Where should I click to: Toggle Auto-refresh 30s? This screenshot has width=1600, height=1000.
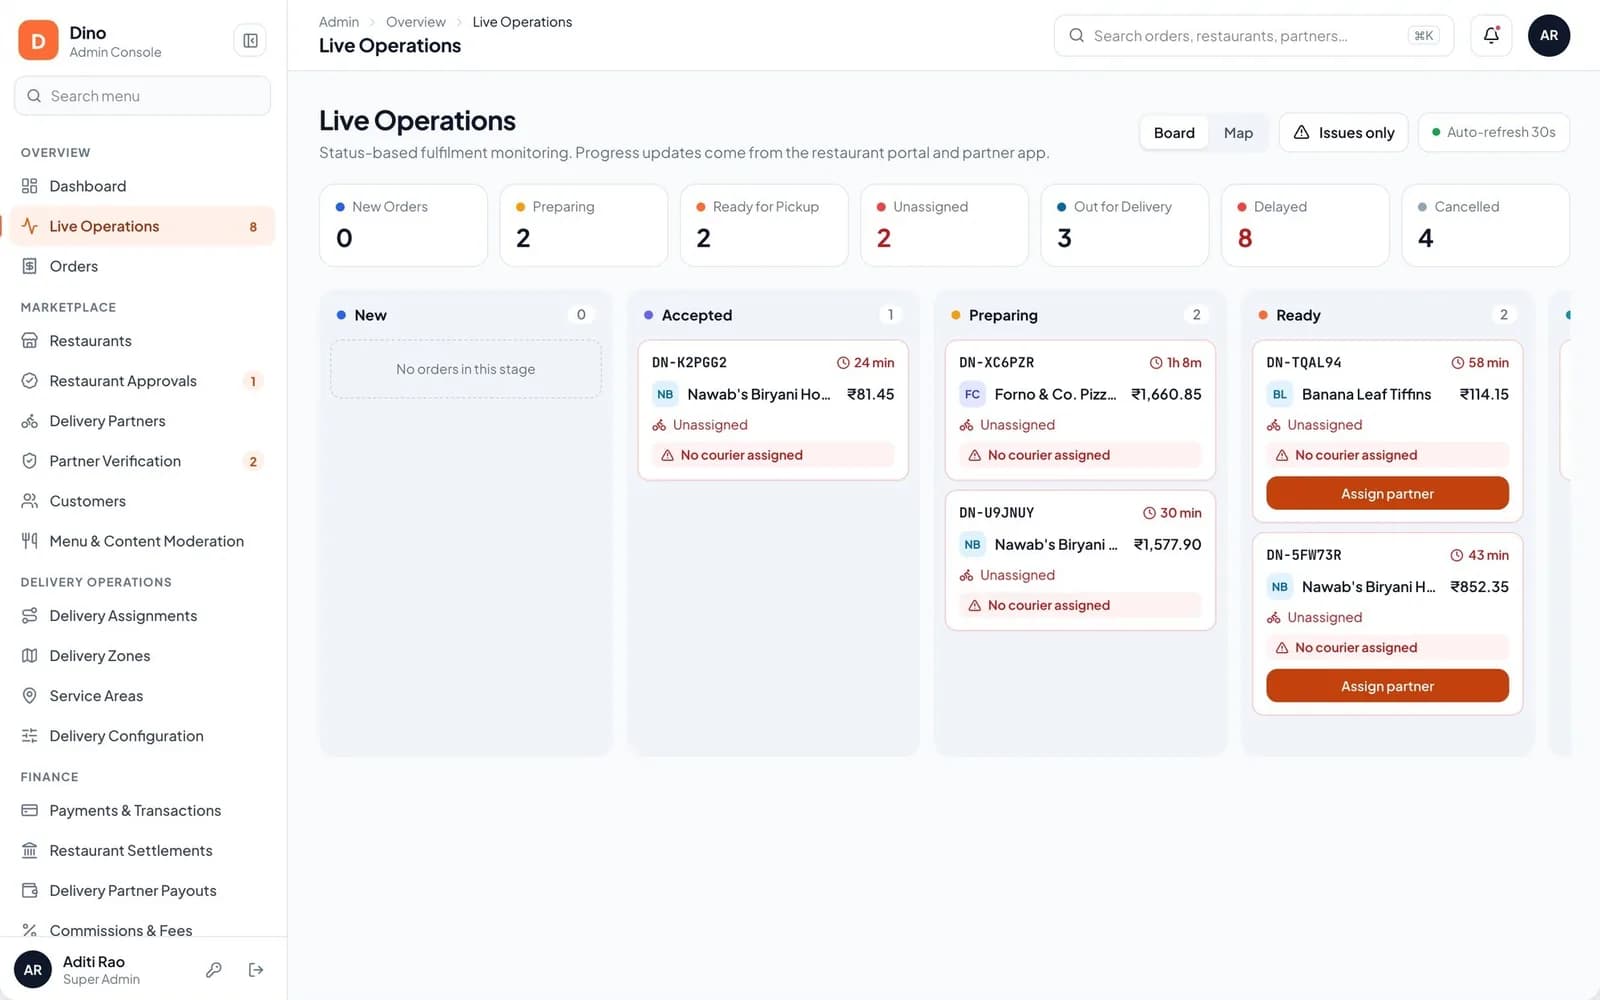pos(1494,132)
